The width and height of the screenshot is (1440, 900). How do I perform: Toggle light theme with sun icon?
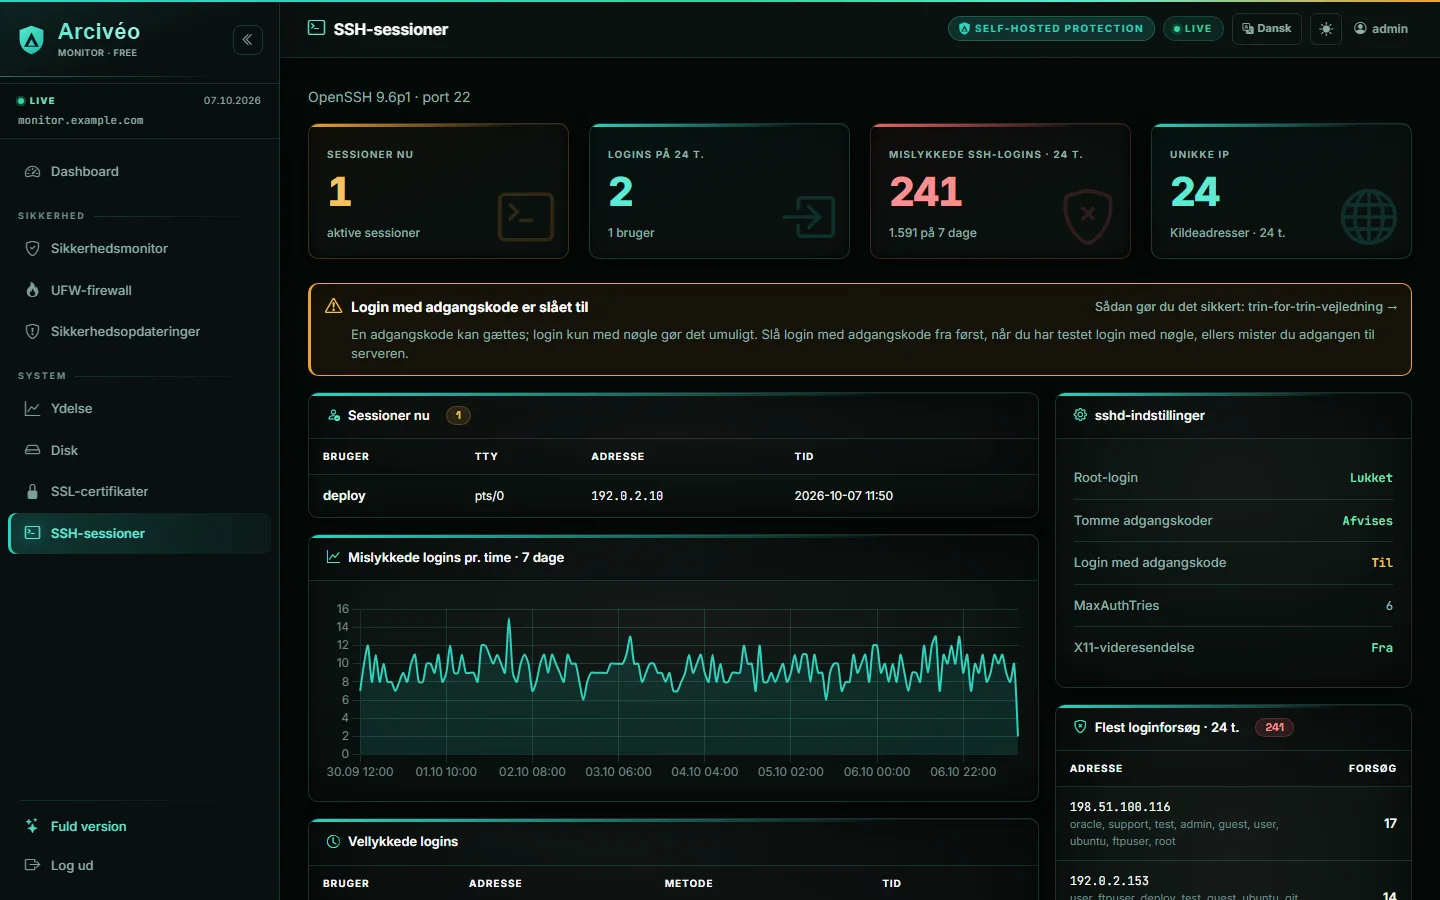coord(1326,29)
